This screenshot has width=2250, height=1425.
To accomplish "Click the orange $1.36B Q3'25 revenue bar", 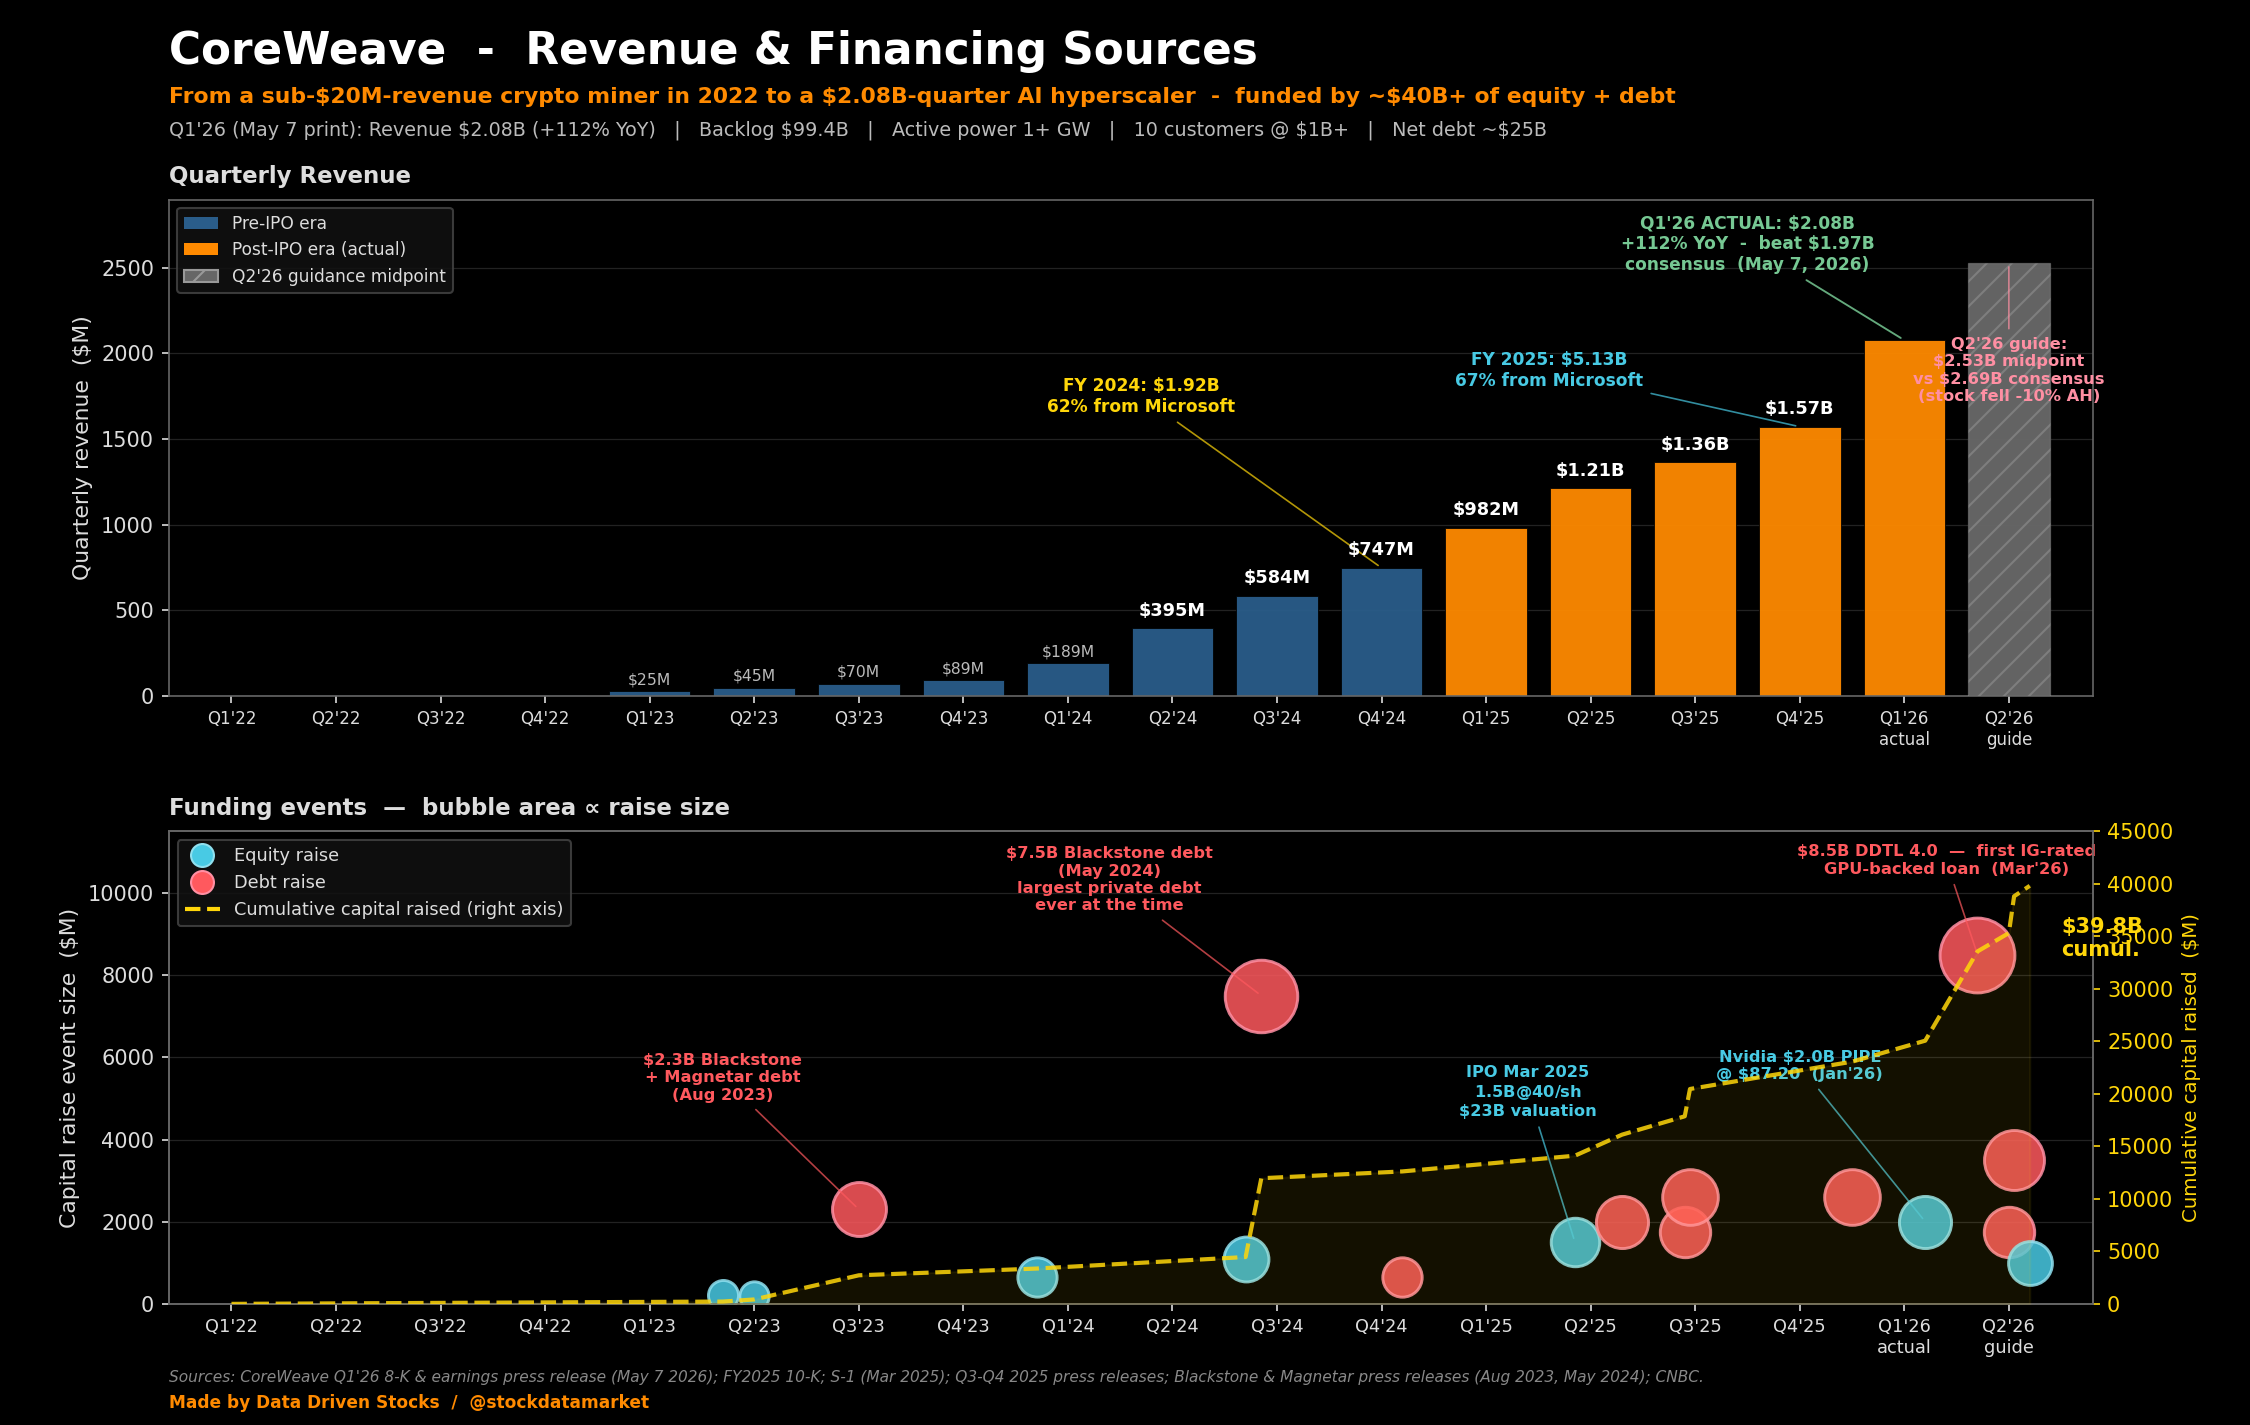I will pyautogui.click(x=1695, y=579).
